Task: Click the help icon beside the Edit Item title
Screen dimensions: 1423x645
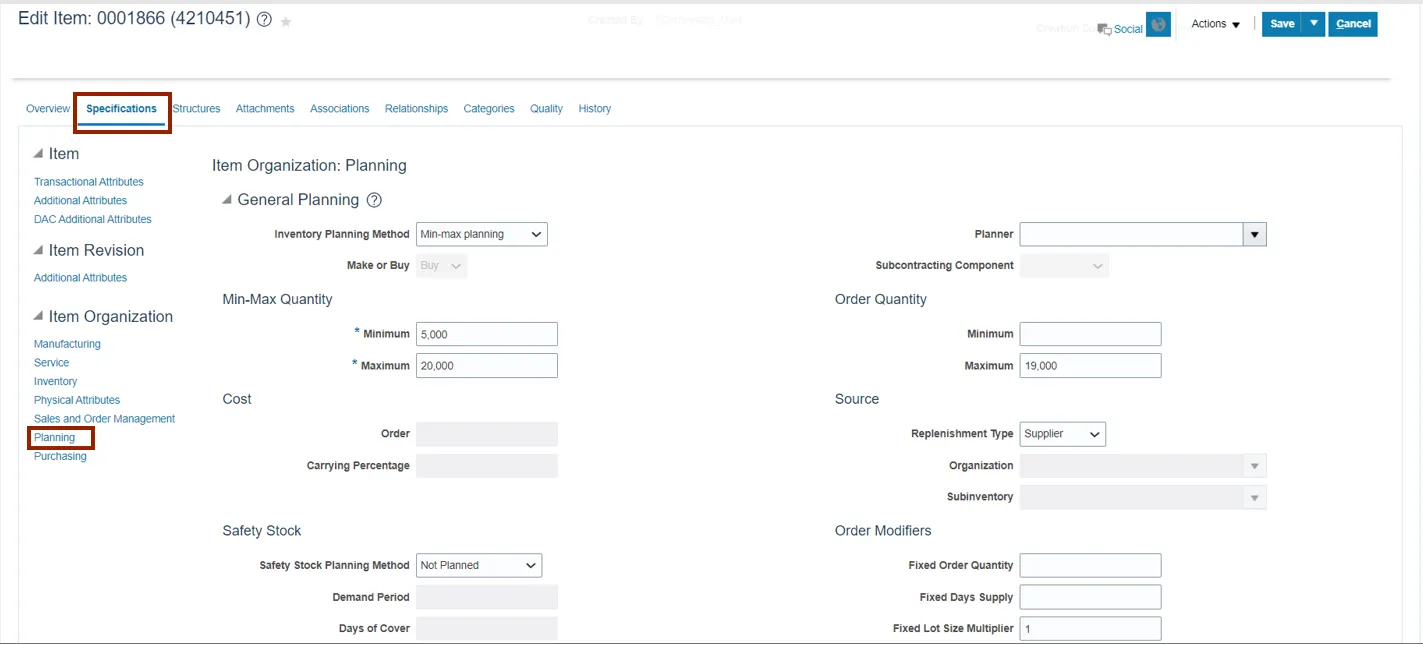Action: [x=264, y=20]
